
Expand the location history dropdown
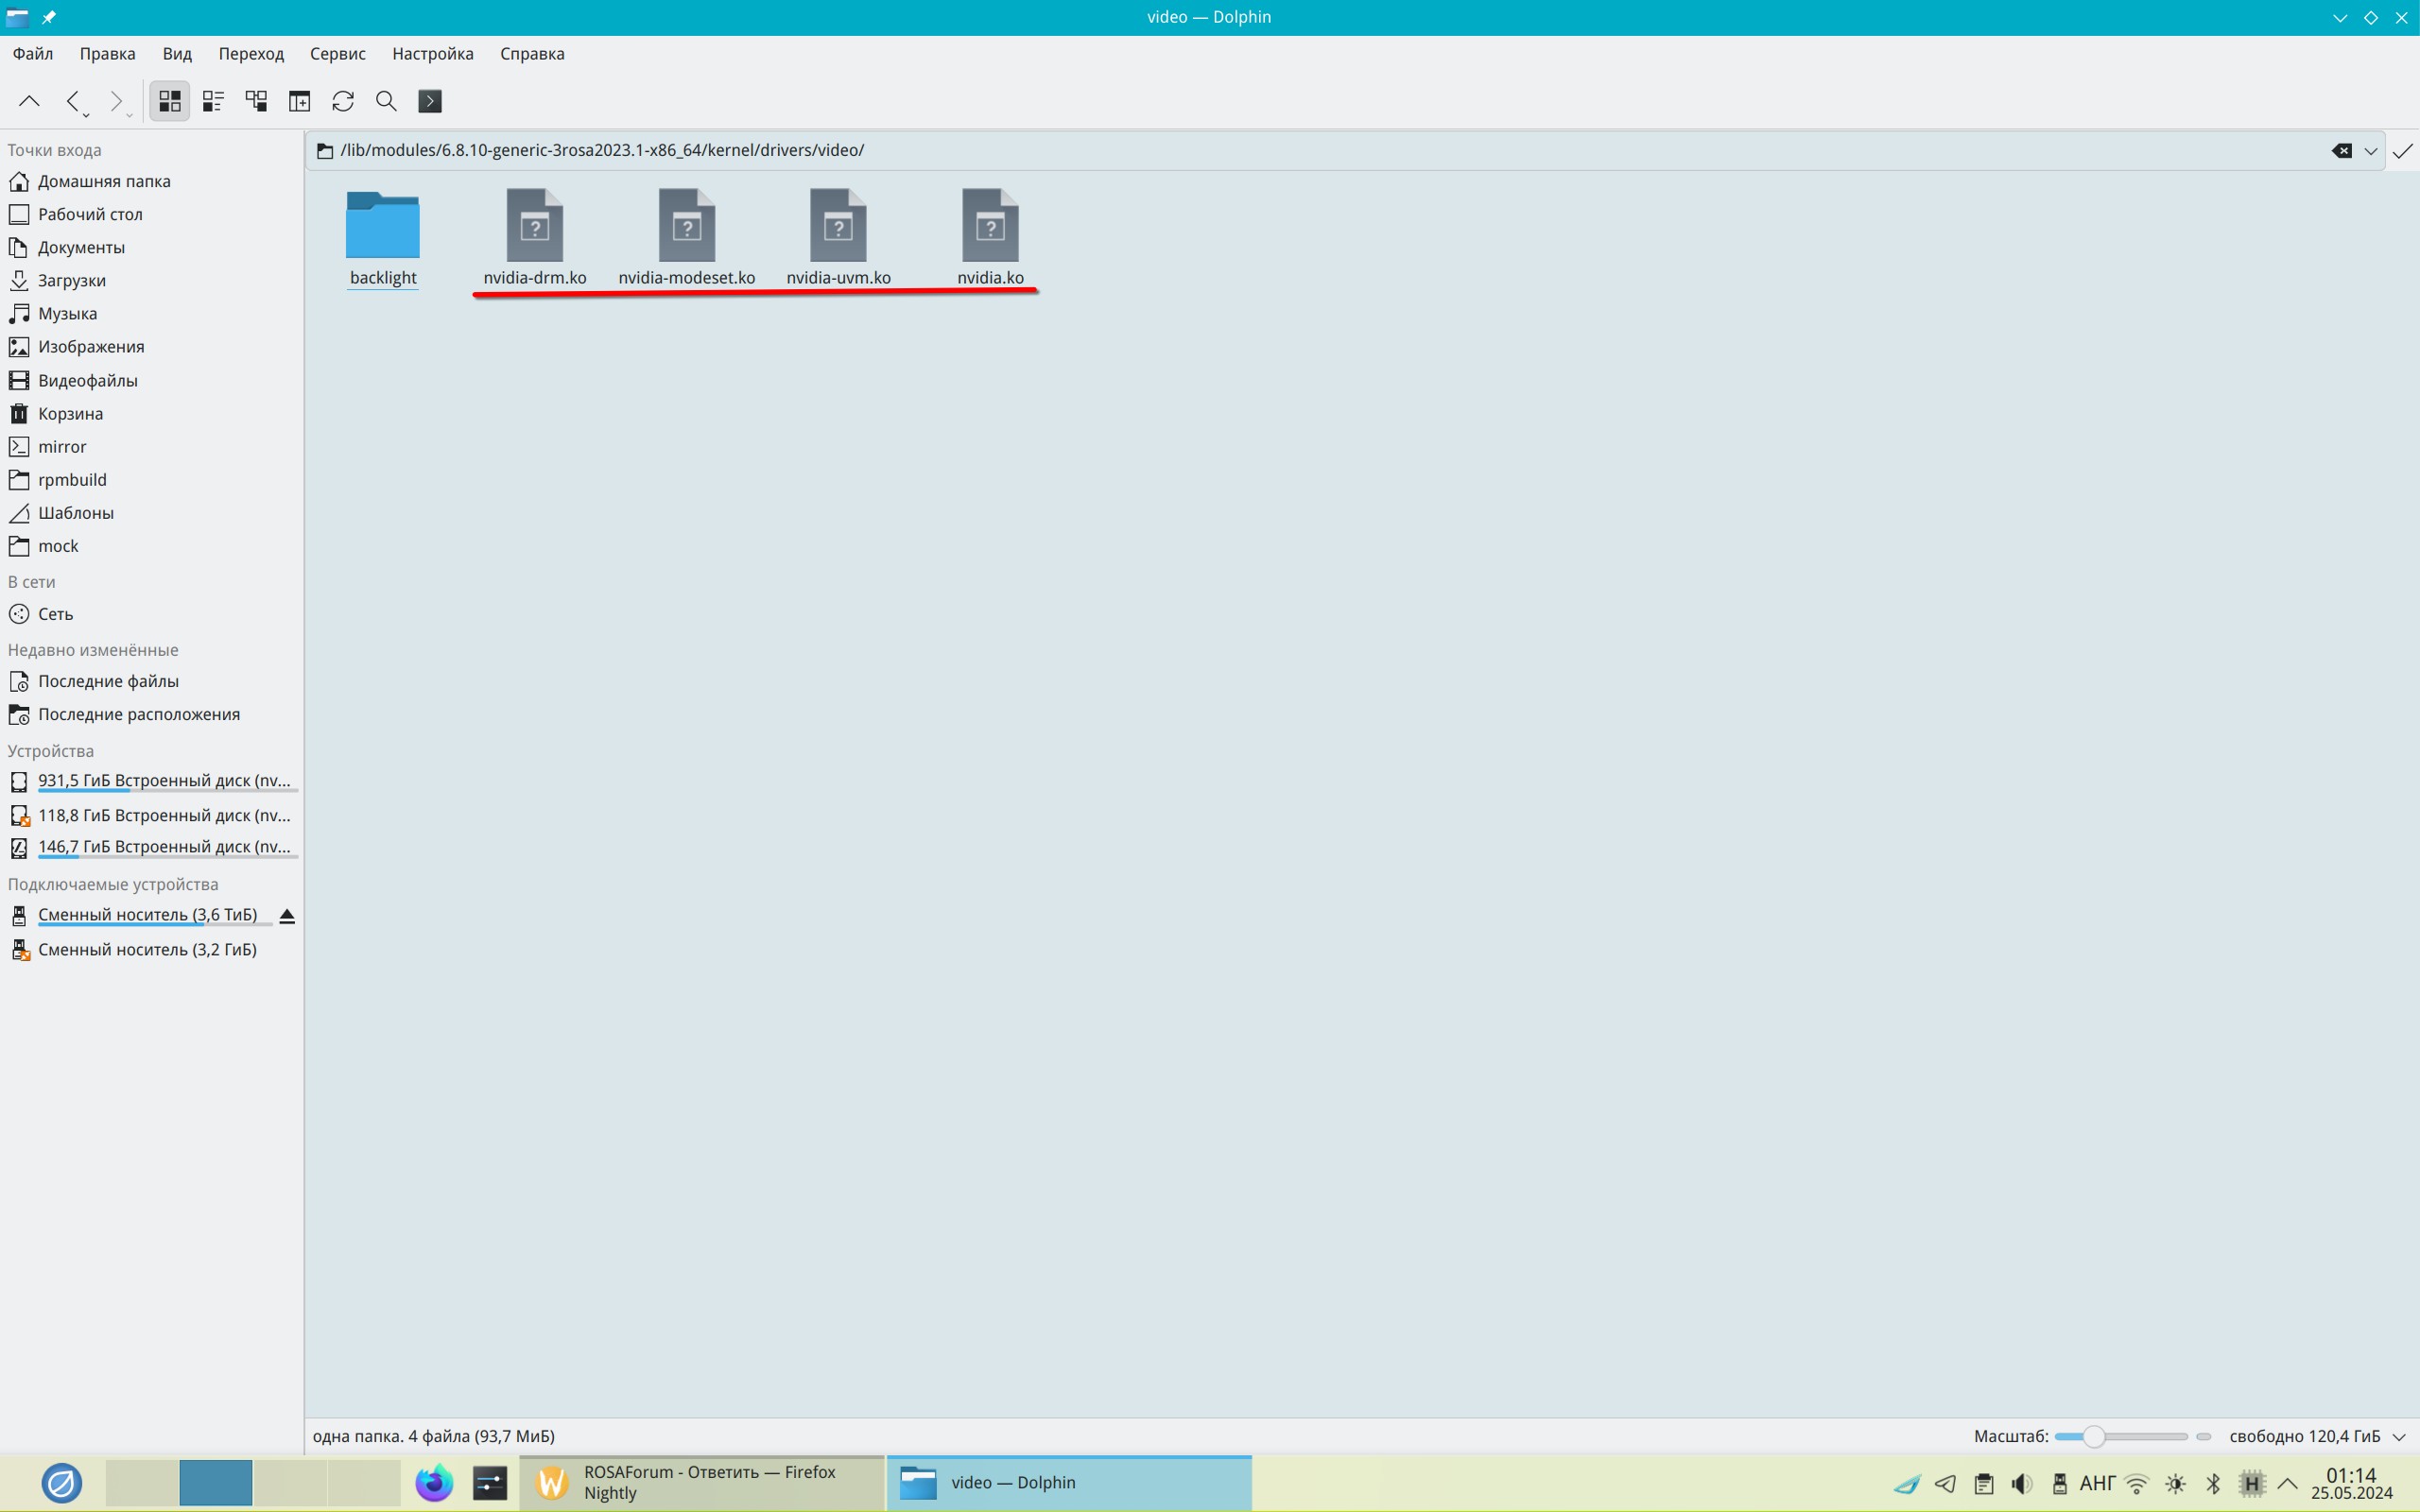[2370, 151]
